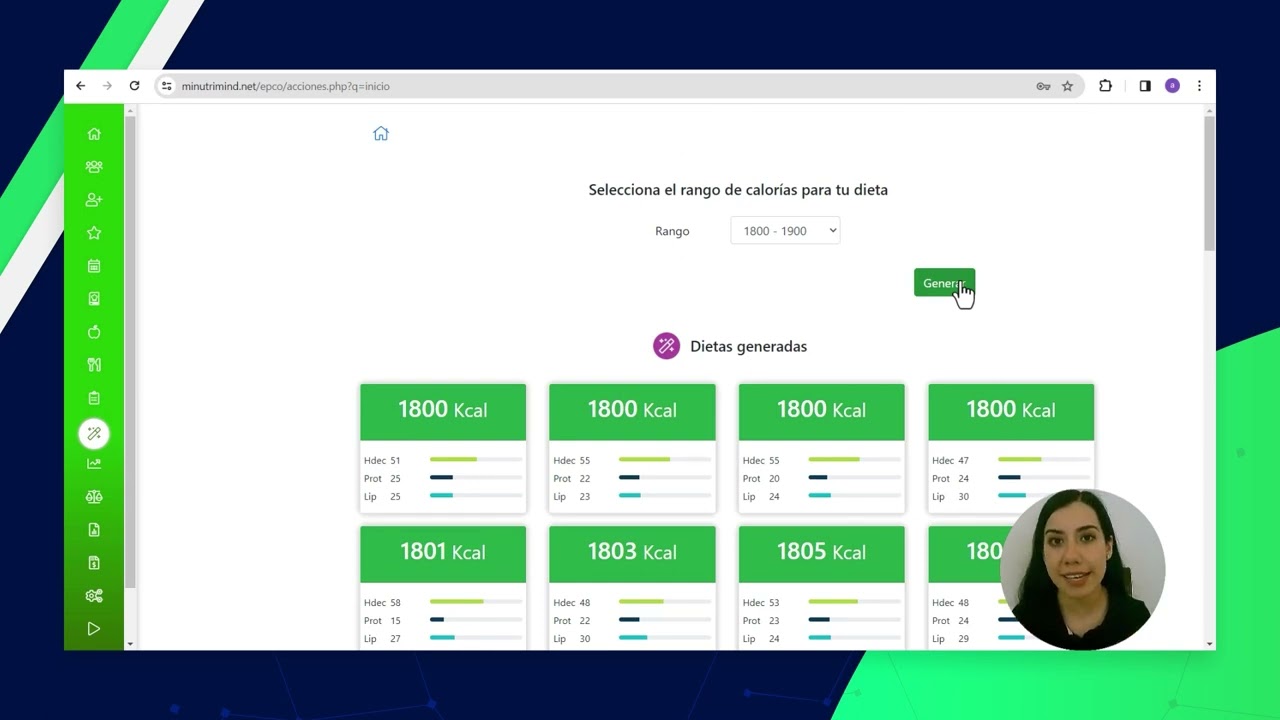Open the weighing scale icon in sidebar
This screenshot has height=720, width=1280.
point(94,299)
